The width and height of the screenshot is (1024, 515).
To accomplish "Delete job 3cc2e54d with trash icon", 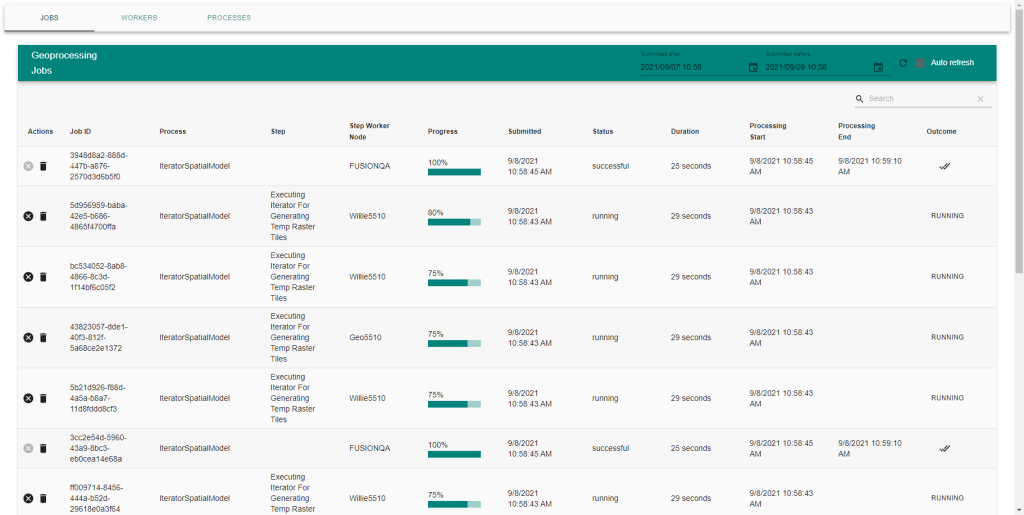I will tap(43, 449).
